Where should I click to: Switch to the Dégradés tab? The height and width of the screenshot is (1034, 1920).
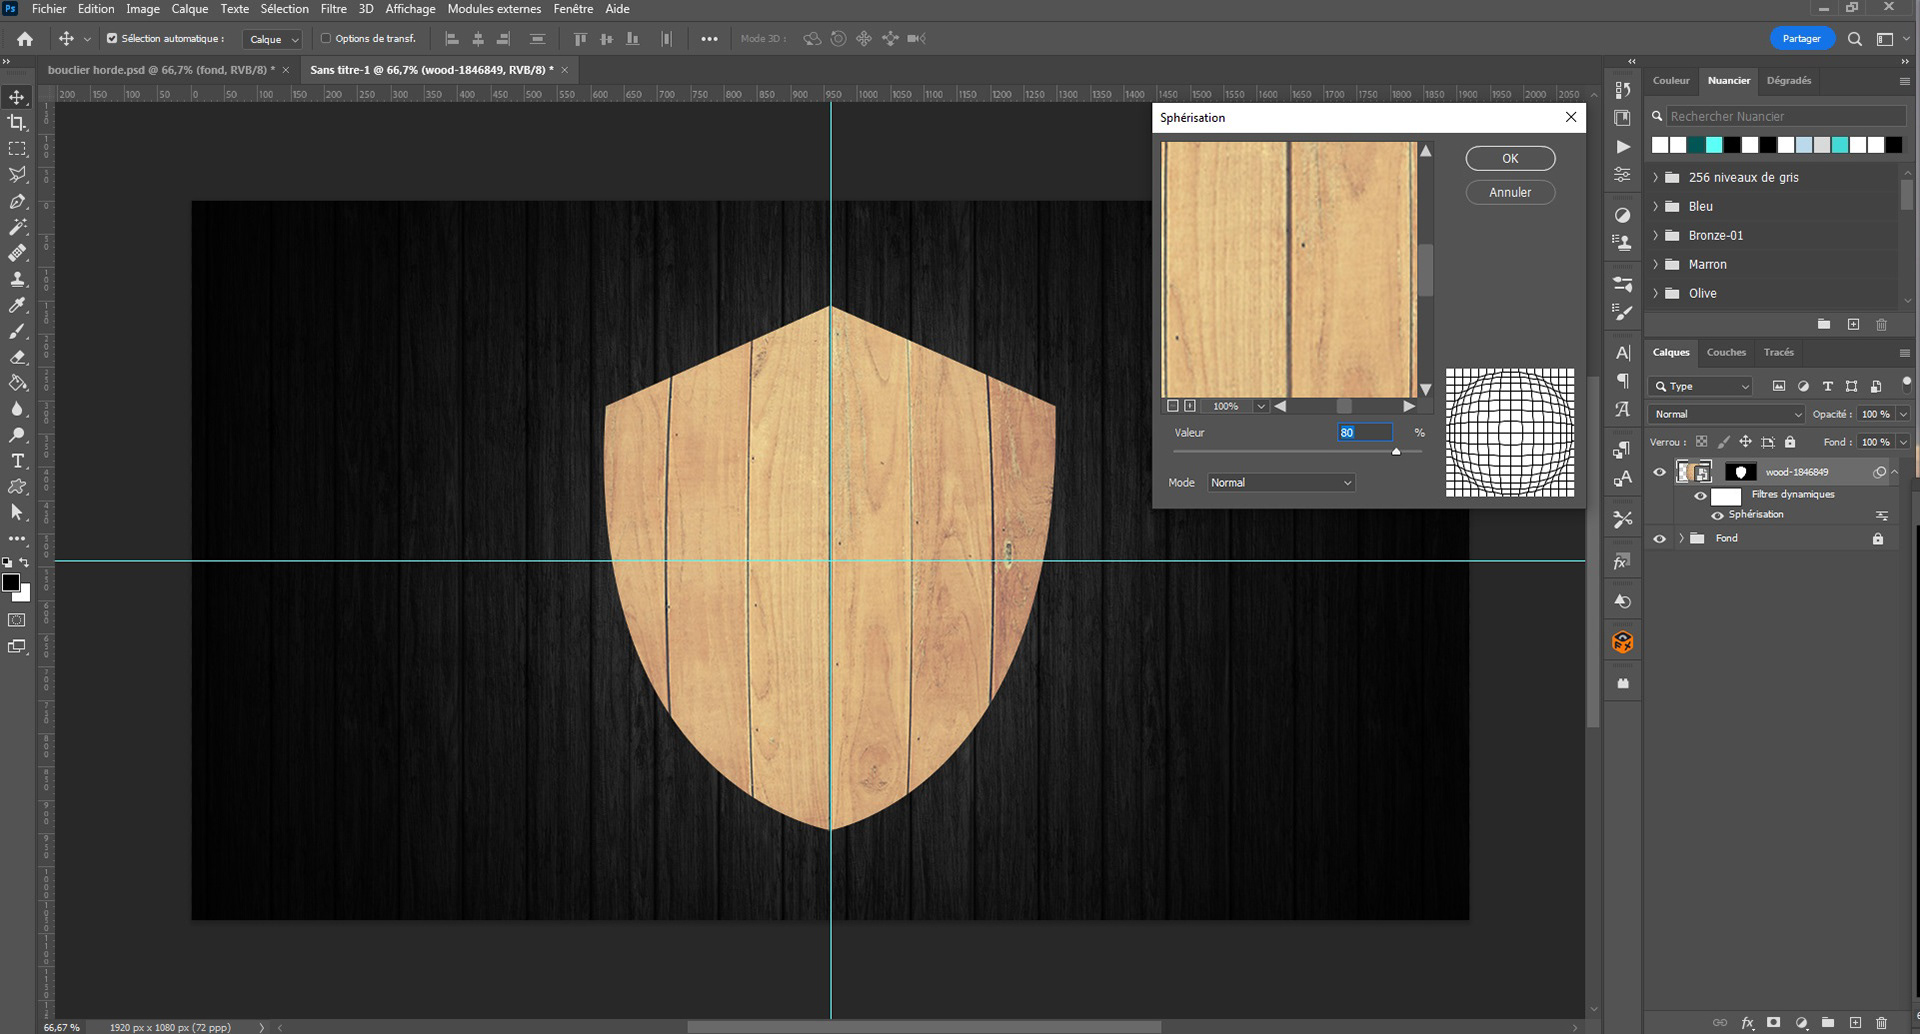[1788, 80]
